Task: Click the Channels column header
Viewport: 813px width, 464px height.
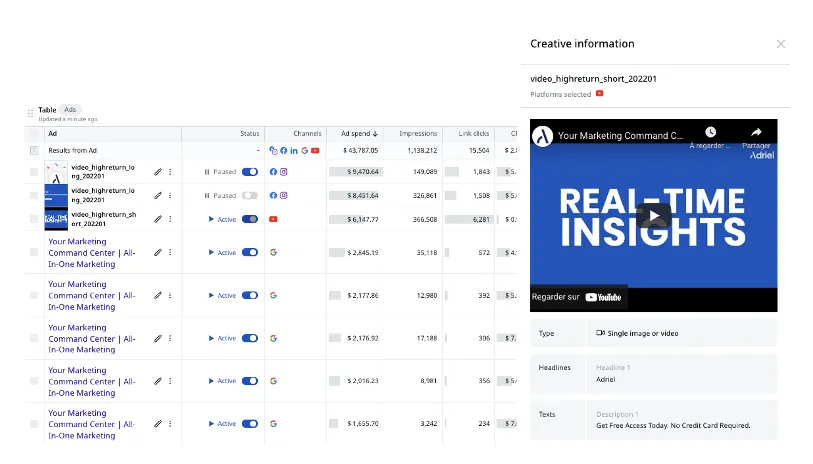Action: point(307,134)
